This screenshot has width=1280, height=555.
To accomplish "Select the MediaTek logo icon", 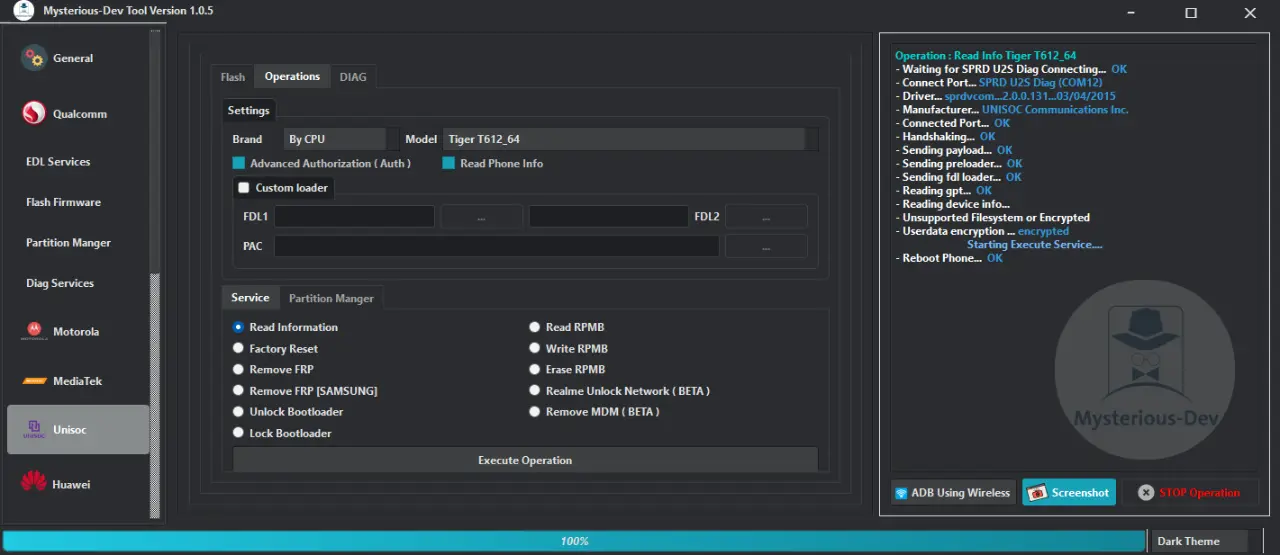I will tap(34, 381).
